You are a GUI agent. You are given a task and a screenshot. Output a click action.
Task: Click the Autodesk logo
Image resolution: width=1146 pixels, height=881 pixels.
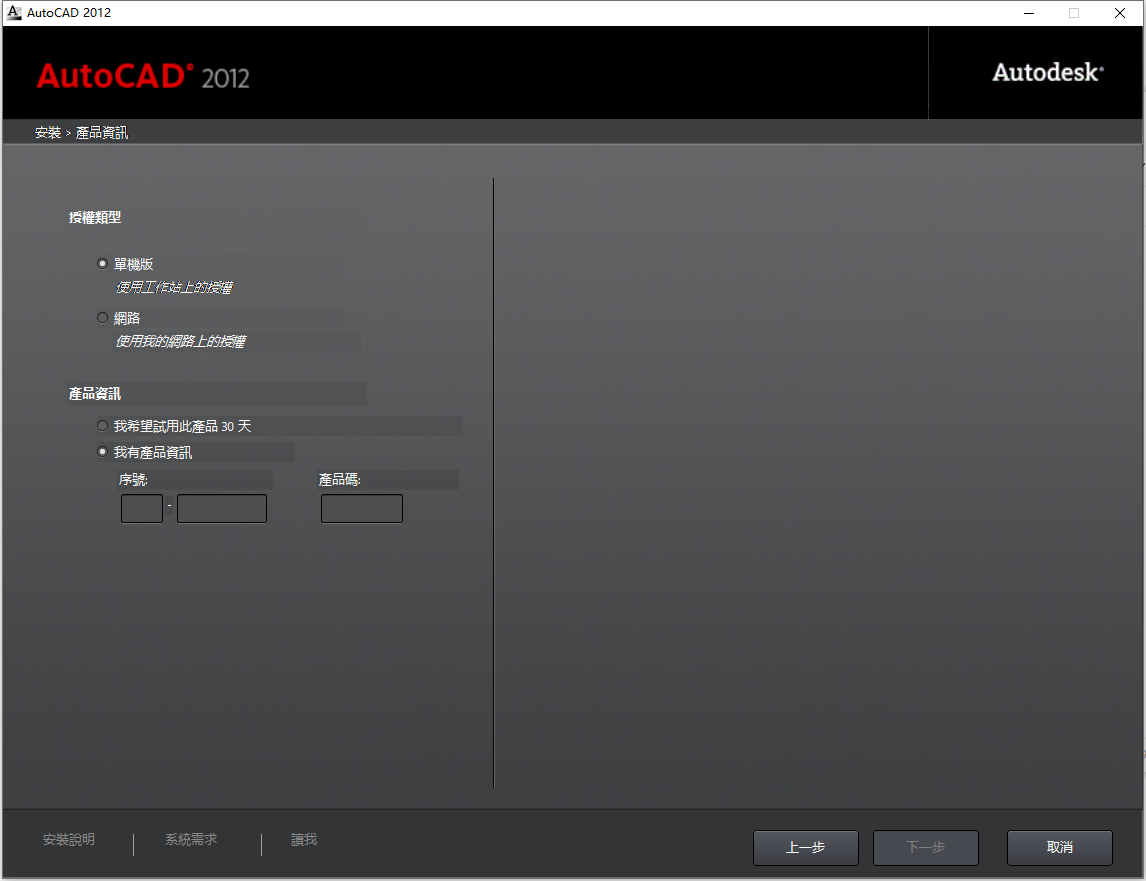pos(1047,72)
